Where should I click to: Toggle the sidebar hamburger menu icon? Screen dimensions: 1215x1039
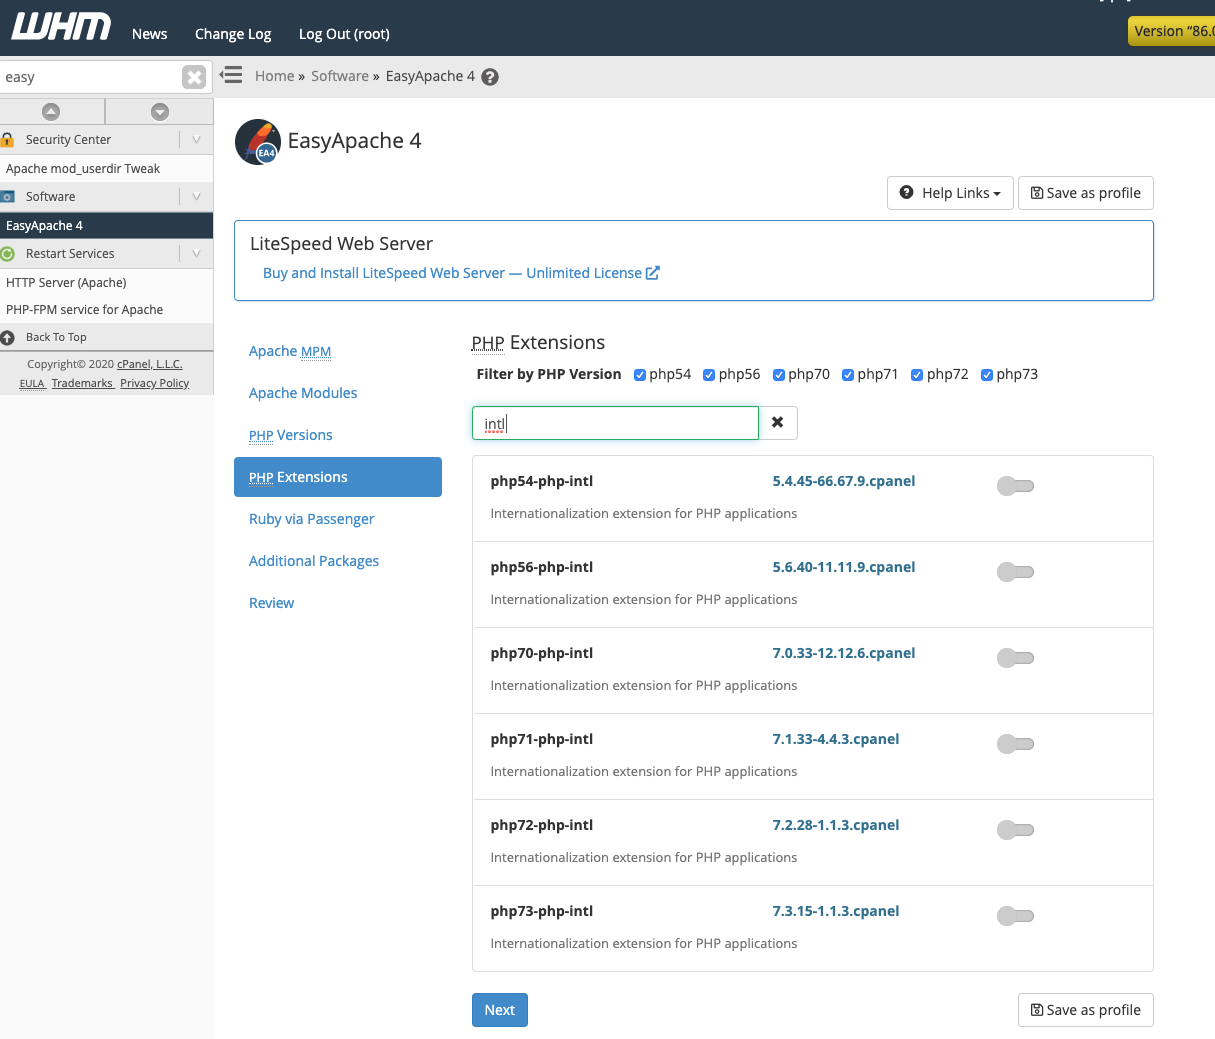click(x=231, y=75)
